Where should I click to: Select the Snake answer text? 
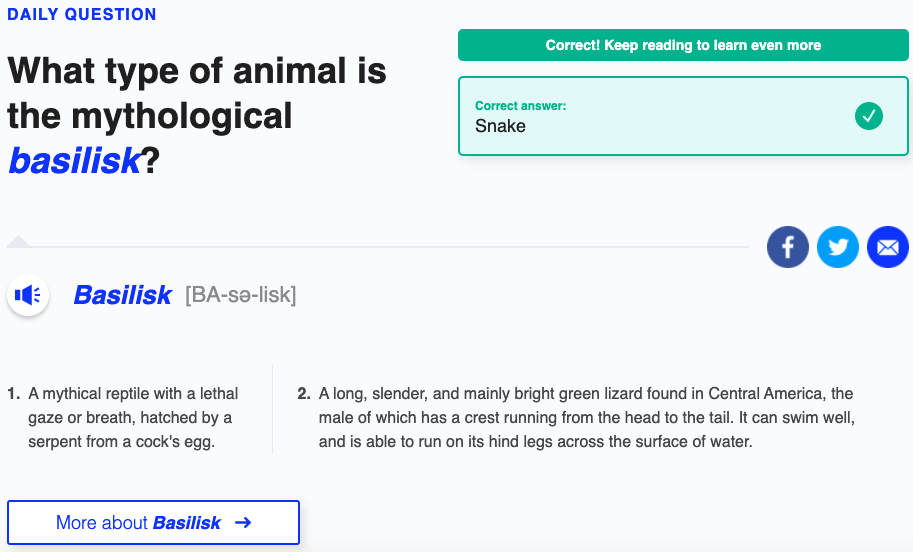click(x=500, y=126)
